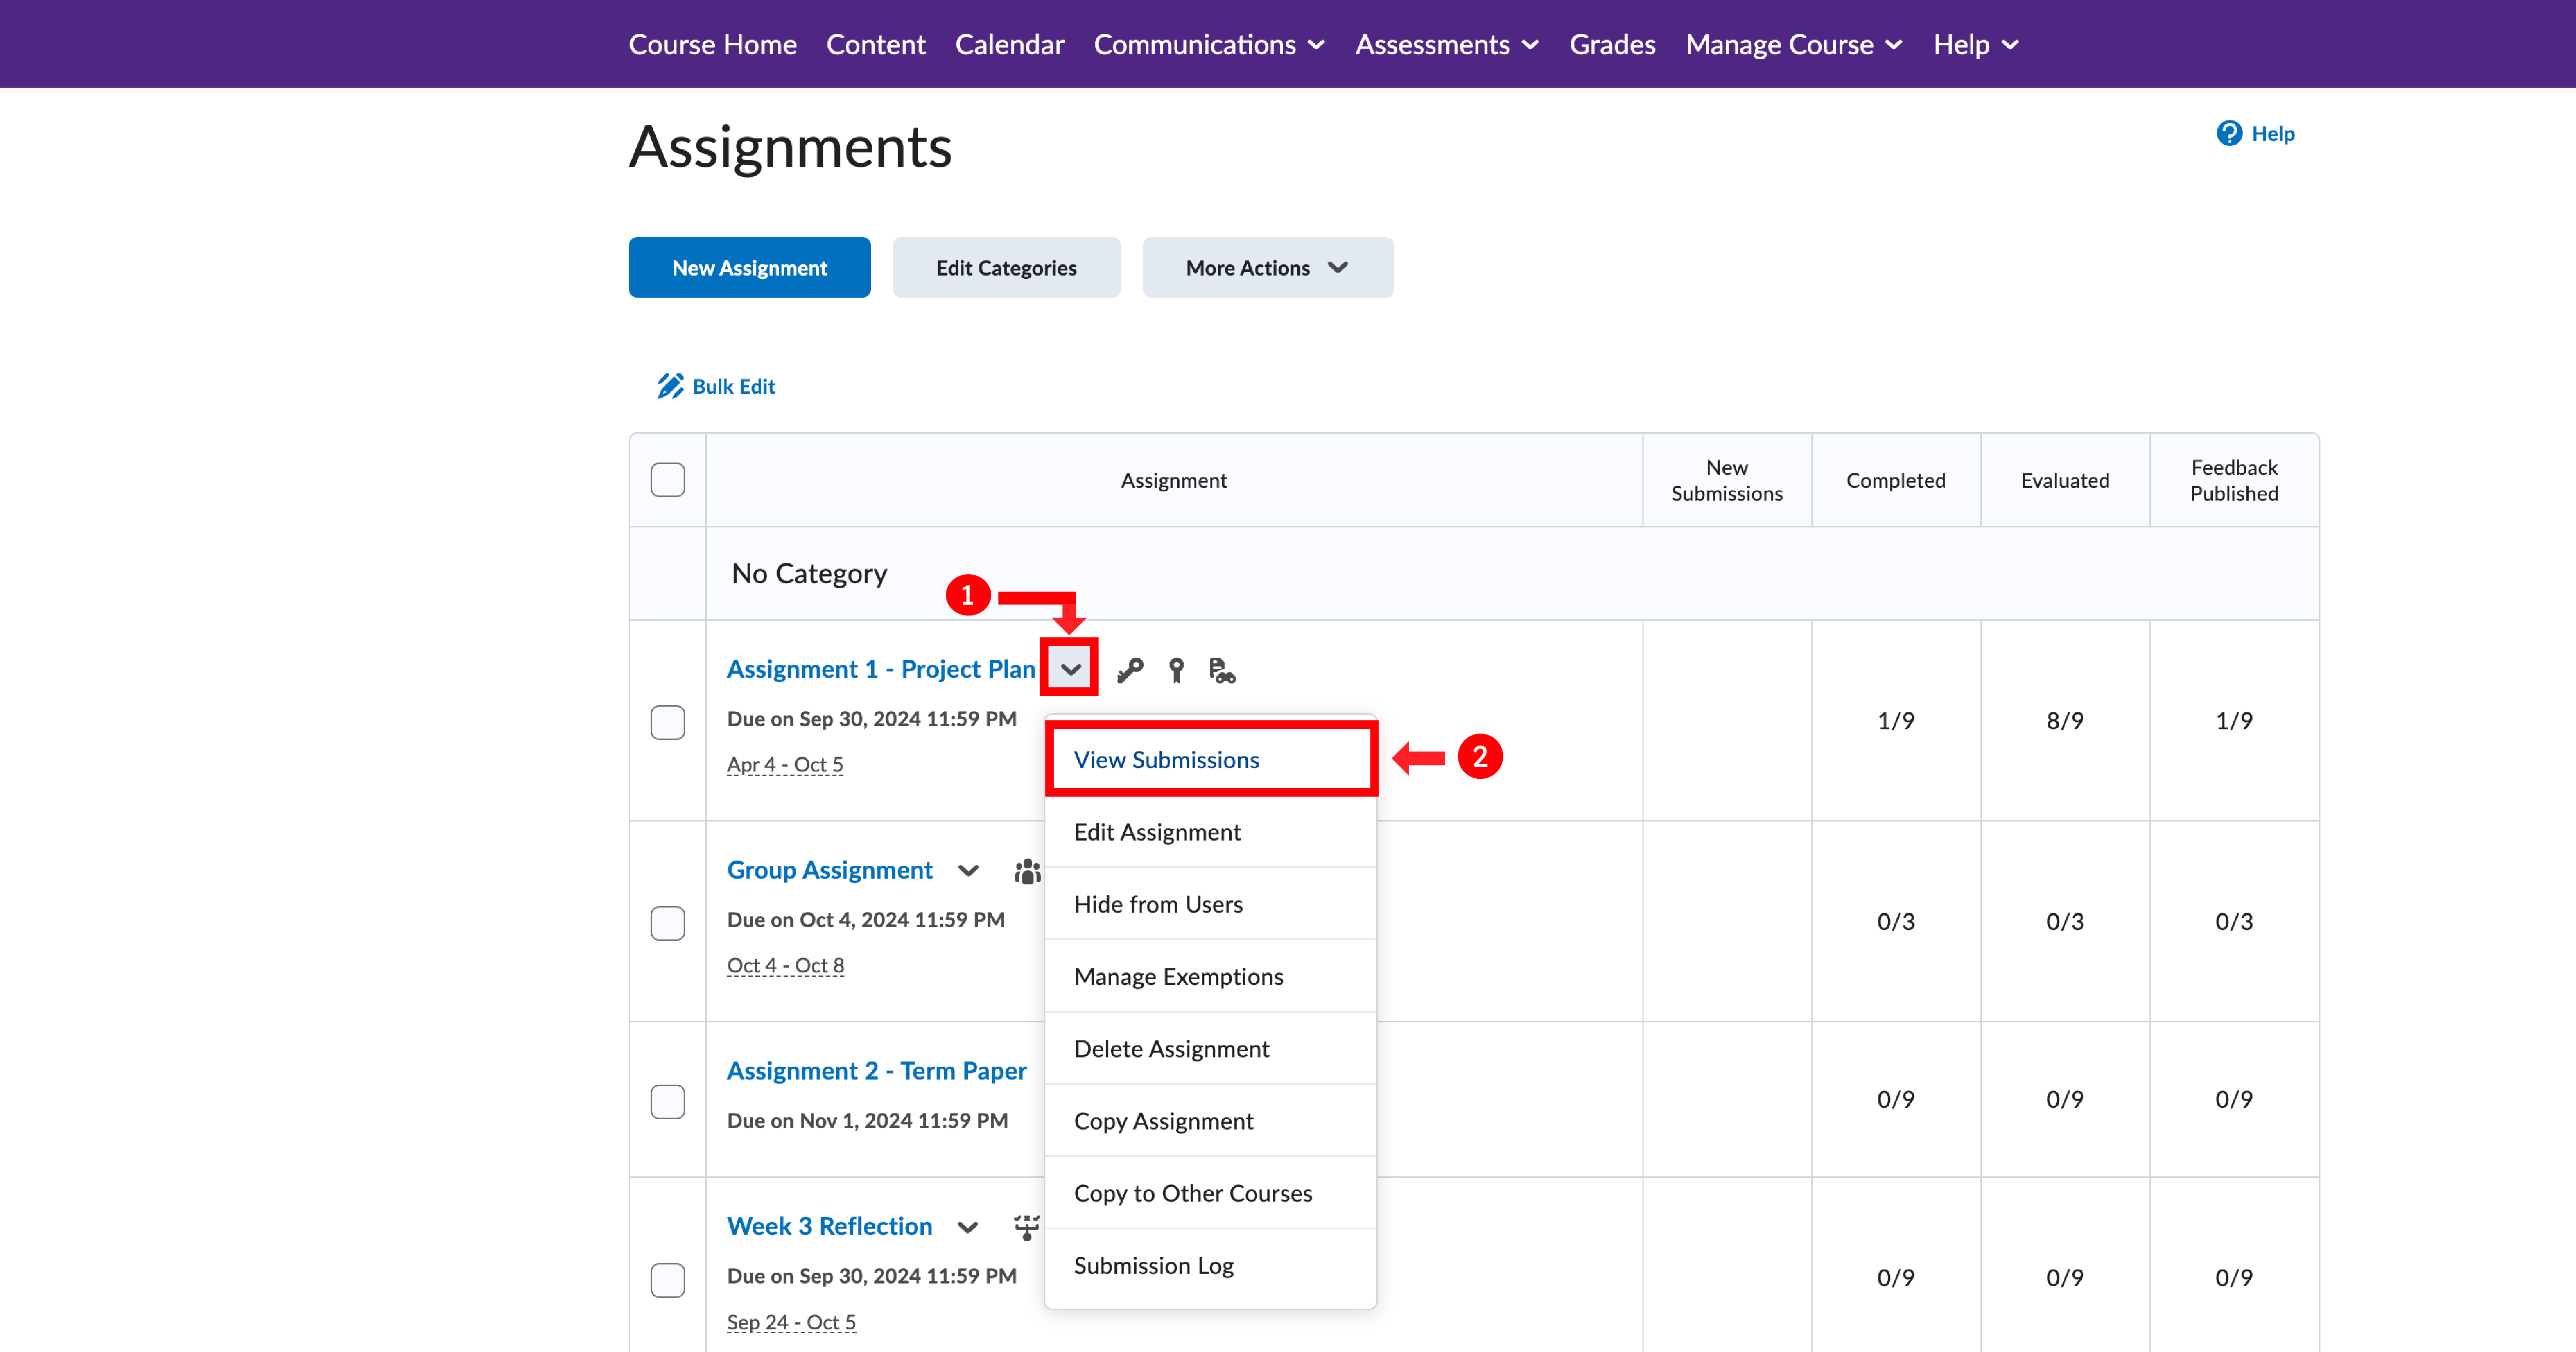
Task: Select Copy to Other Courses menu entry
Action: click(x=1192, y=1193)
